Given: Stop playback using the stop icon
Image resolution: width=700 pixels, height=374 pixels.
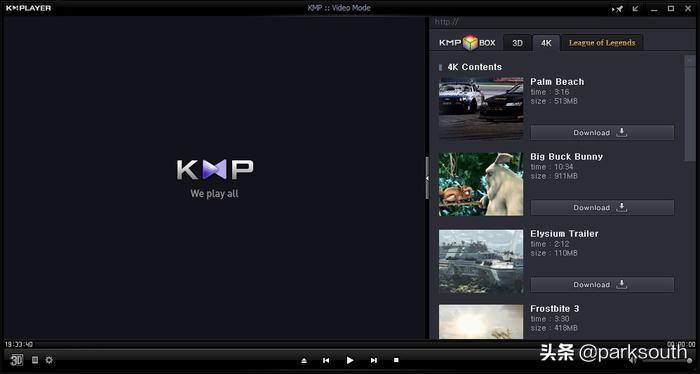Looking at the screenshot, I should 396,360.
